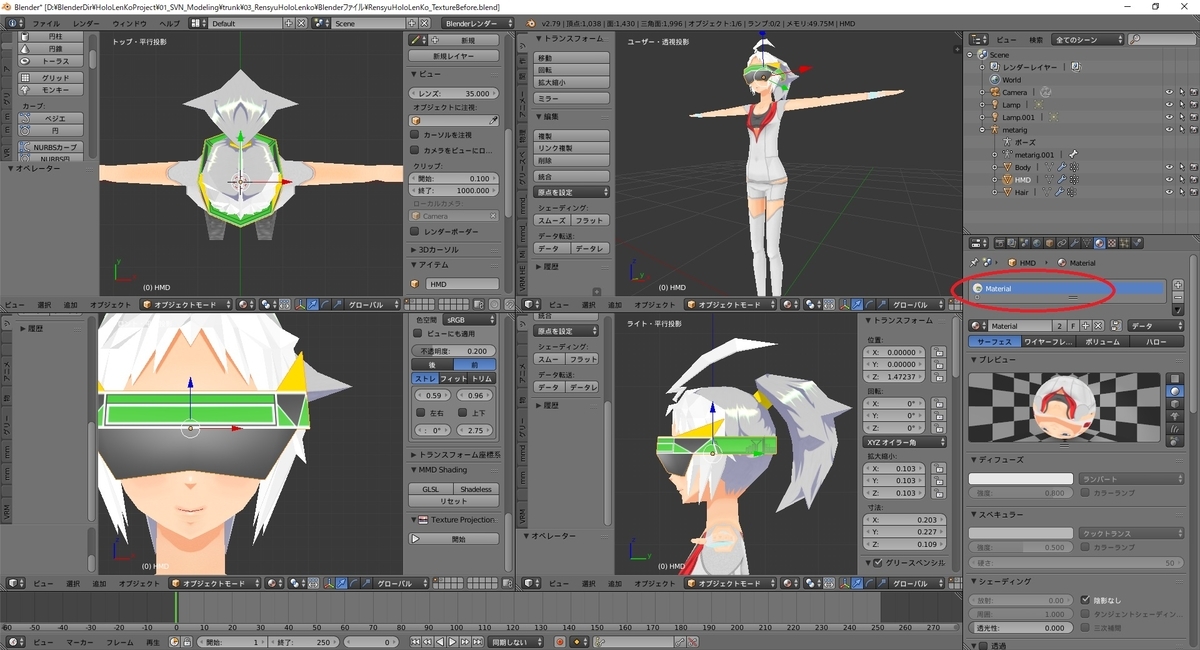Toggle グリースペンシル checkbox
1200x650 pixels.
click(x=878, y=563)
